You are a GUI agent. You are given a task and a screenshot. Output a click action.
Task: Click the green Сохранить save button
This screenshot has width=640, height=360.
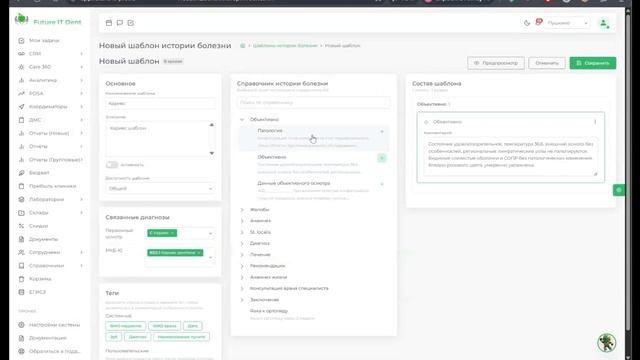point(593,63)
